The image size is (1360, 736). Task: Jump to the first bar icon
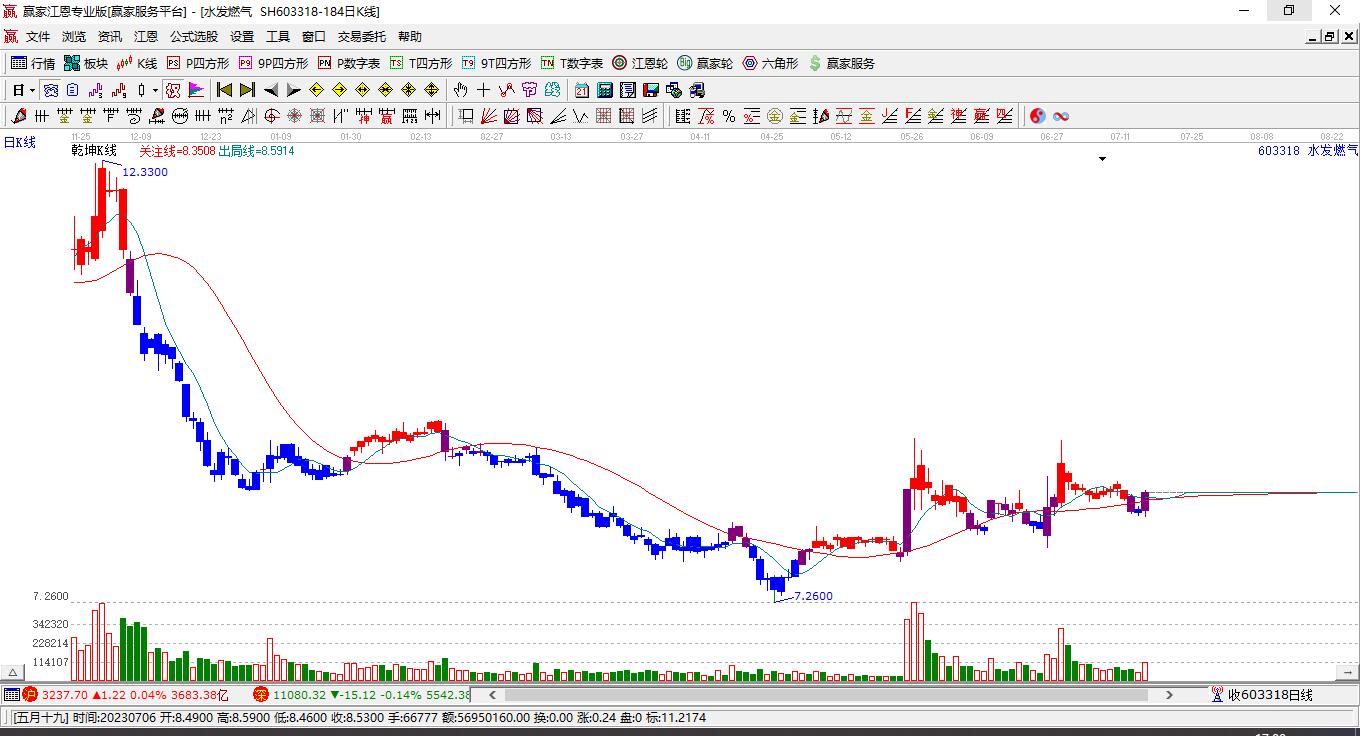(x=225, y=90)
